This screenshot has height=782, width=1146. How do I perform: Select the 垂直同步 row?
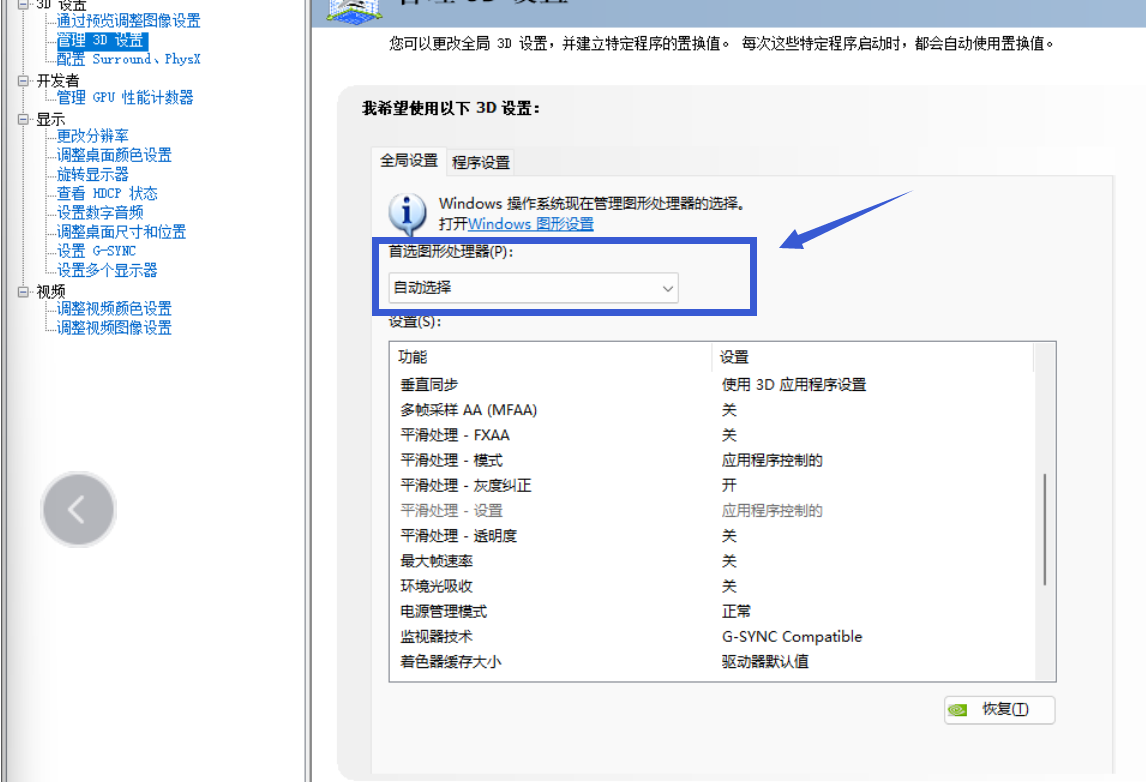[x=713, y=384]
